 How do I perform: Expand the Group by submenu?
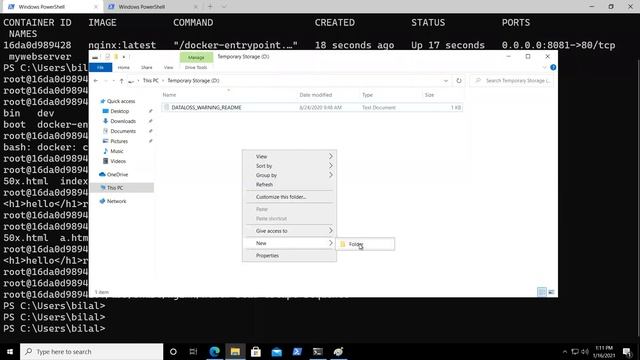coord(289,175)
